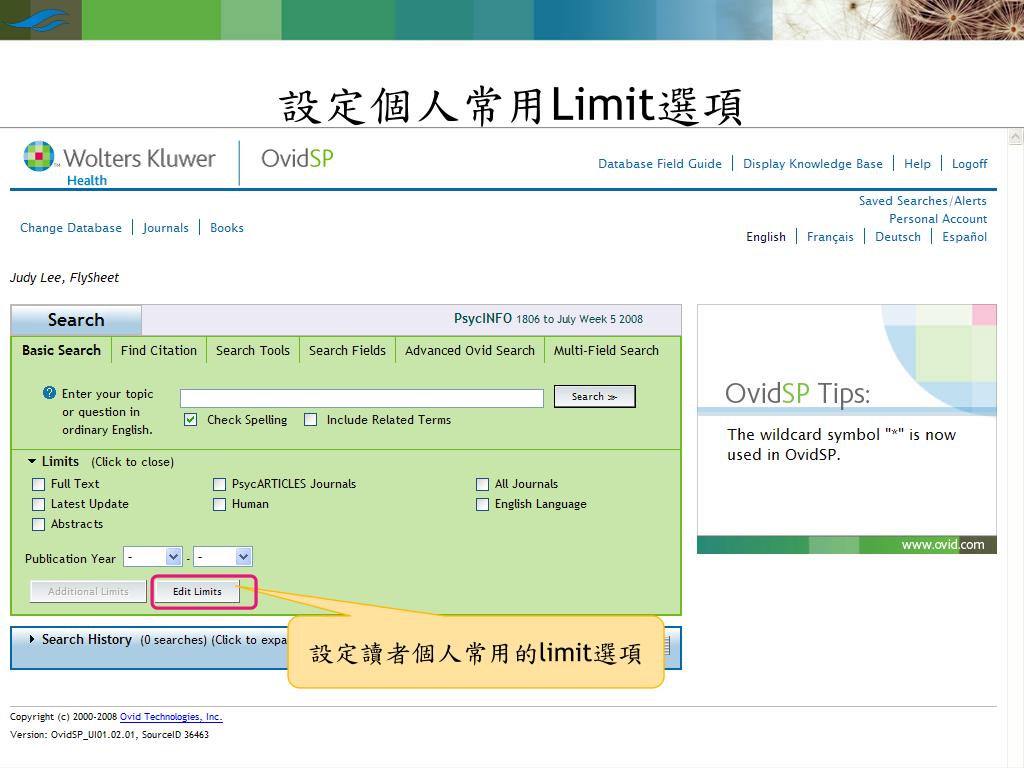Switch to the Basic Search tab
The image size is (1024, 768).
[x=61, y=350]
